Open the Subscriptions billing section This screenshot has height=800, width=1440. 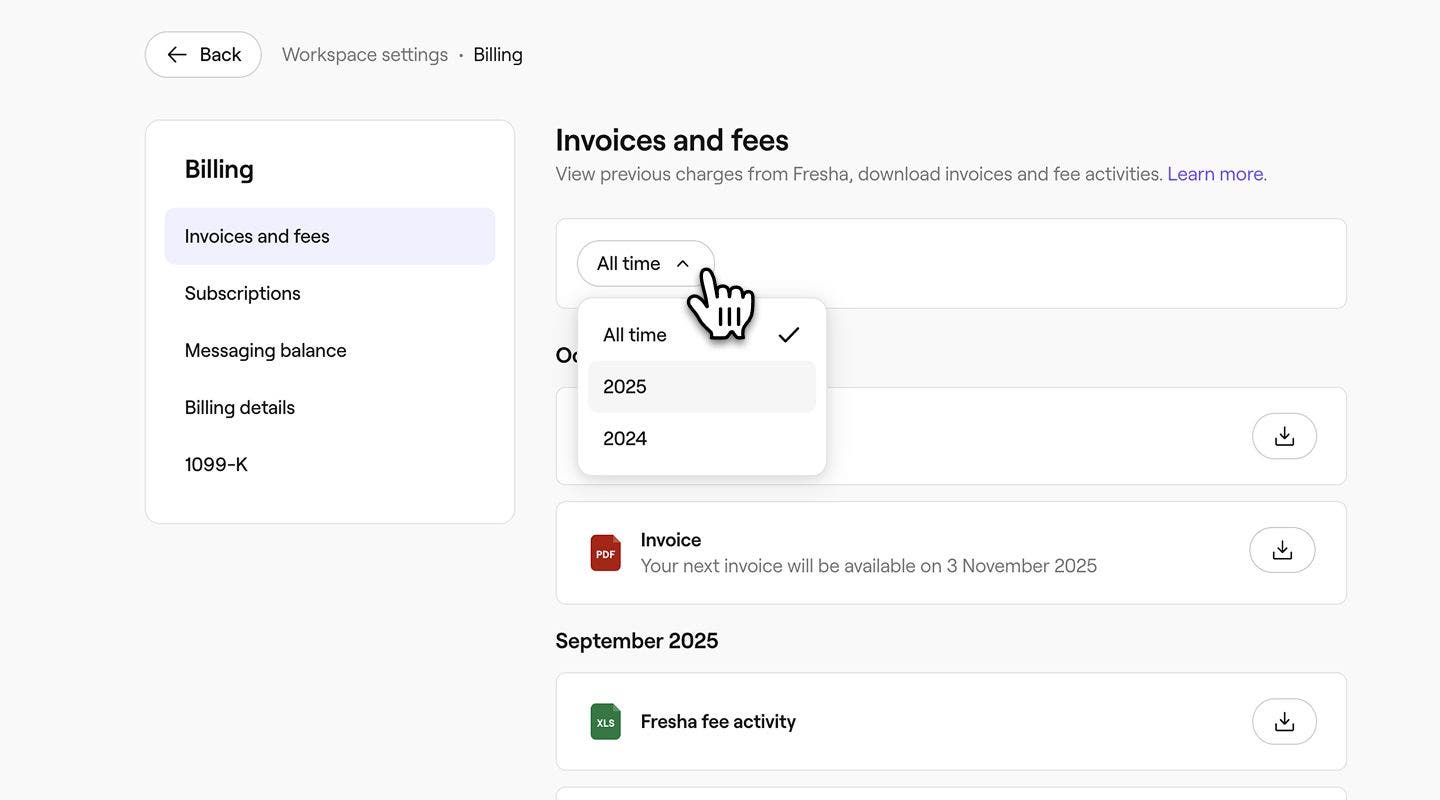tap(243, 293)
